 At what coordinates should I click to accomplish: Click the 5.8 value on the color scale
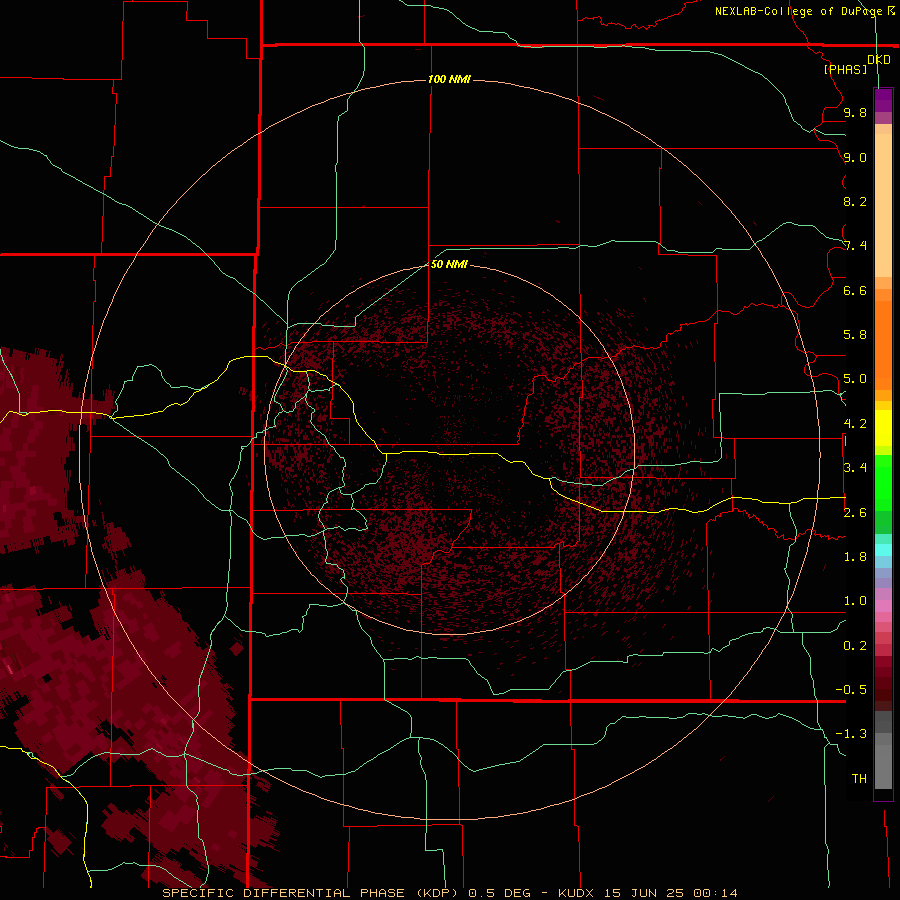[x=855, y=335]
